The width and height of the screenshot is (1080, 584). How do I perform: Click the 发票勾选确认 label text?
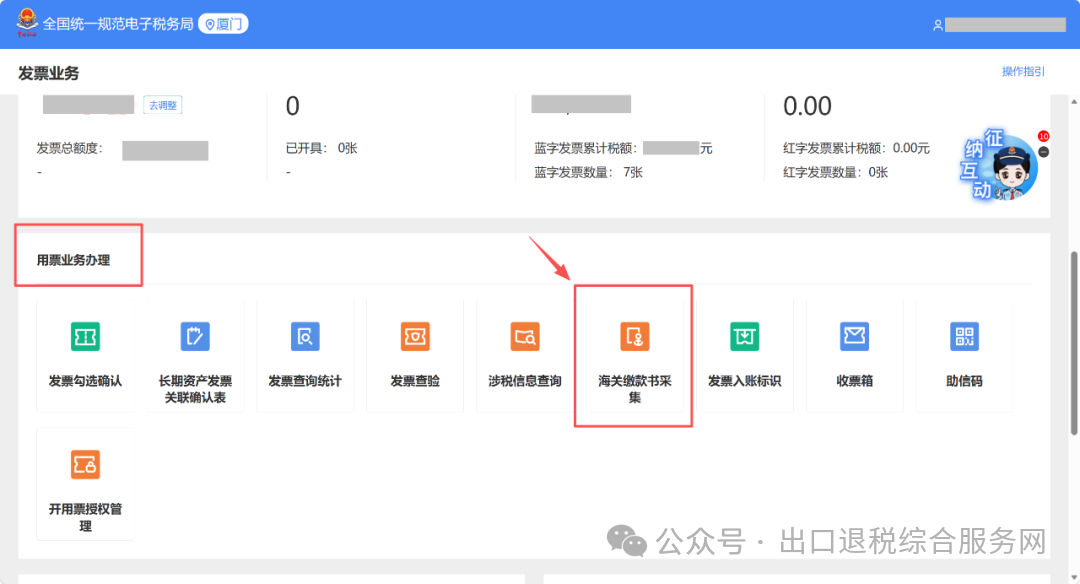[85, 381]
